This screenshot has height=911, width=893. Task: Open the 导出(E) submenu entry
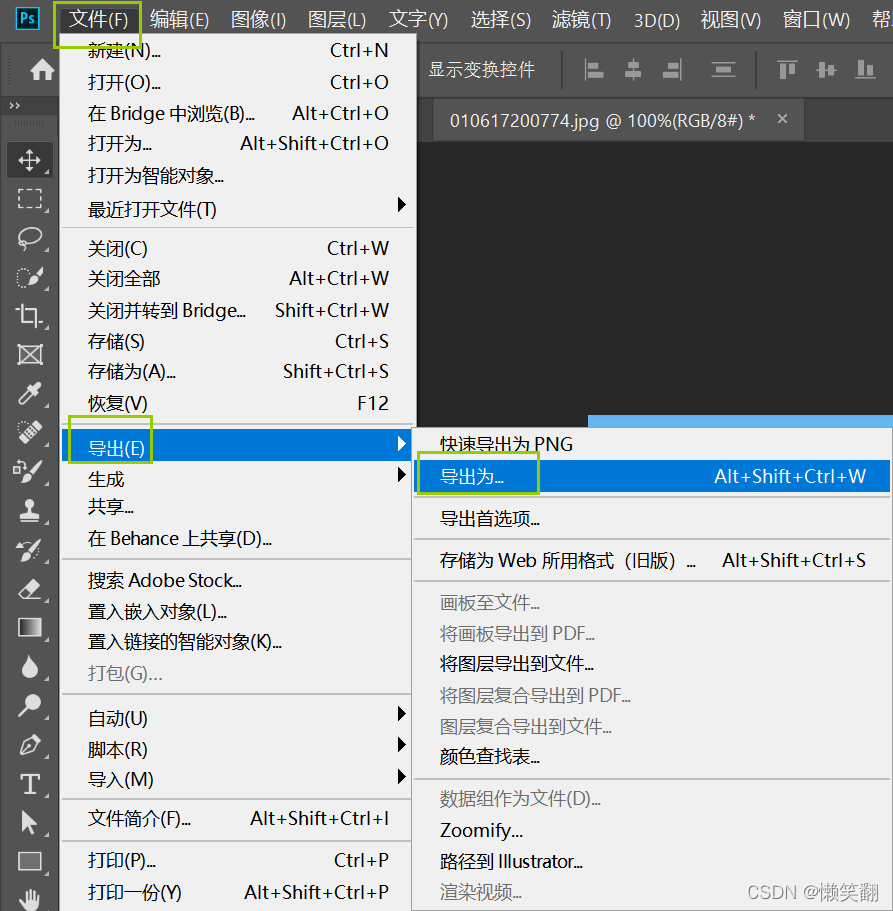tap(238, 445)
